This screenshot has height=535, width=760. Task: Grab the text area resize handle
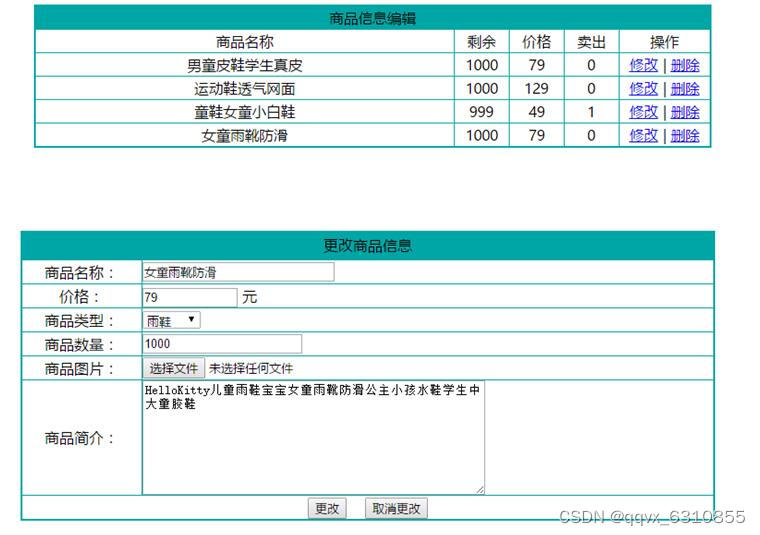[480, 490]
